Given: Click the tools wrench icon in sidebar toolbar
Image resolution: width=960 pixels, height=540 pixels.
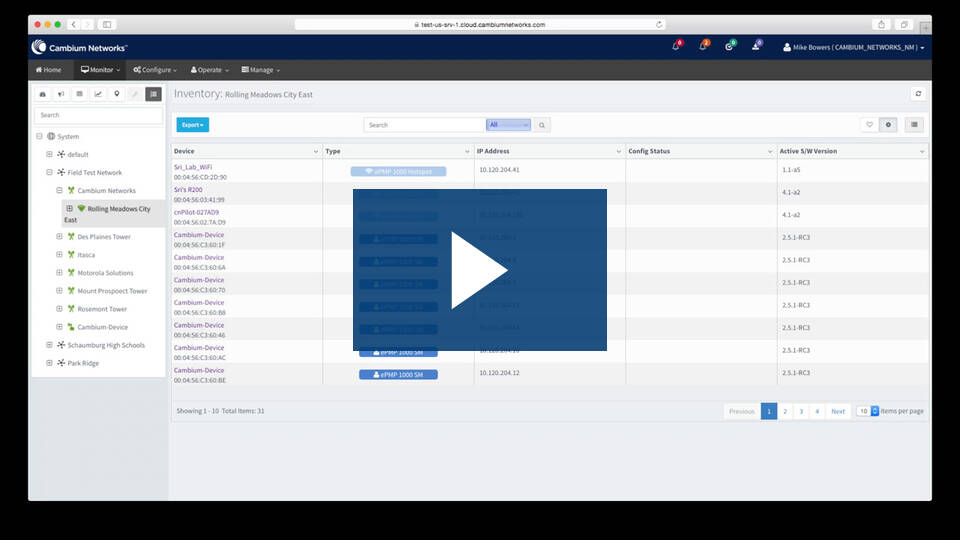Looking at the screenshot, I should point(135,94).
